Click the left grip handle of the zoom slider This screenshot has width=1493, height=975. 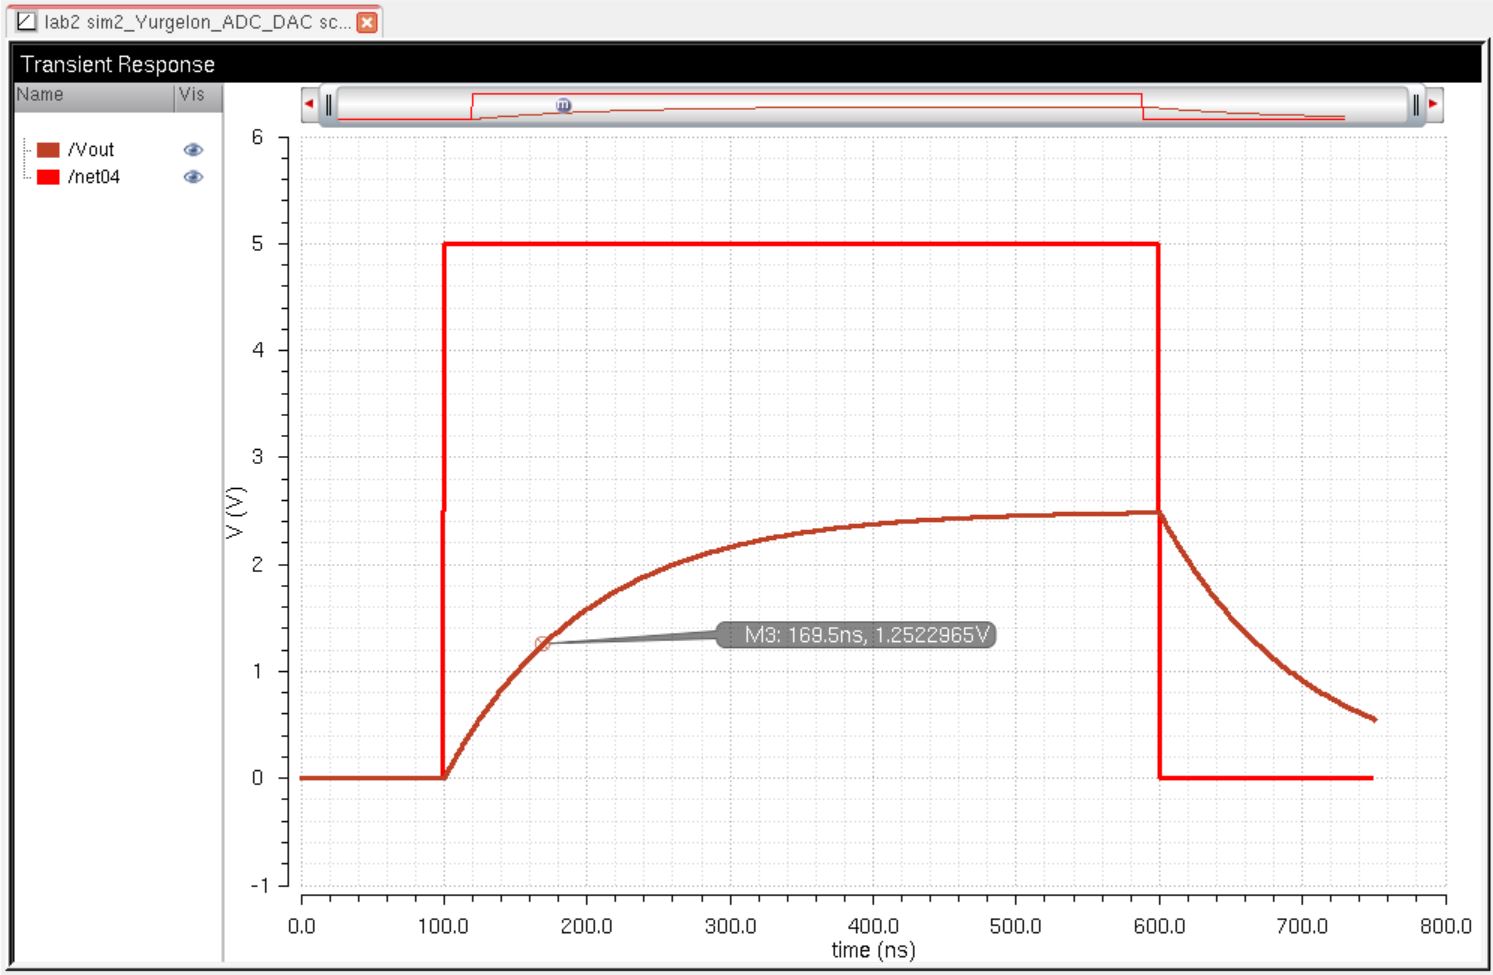pyautogui.click(x=328, y=104)
